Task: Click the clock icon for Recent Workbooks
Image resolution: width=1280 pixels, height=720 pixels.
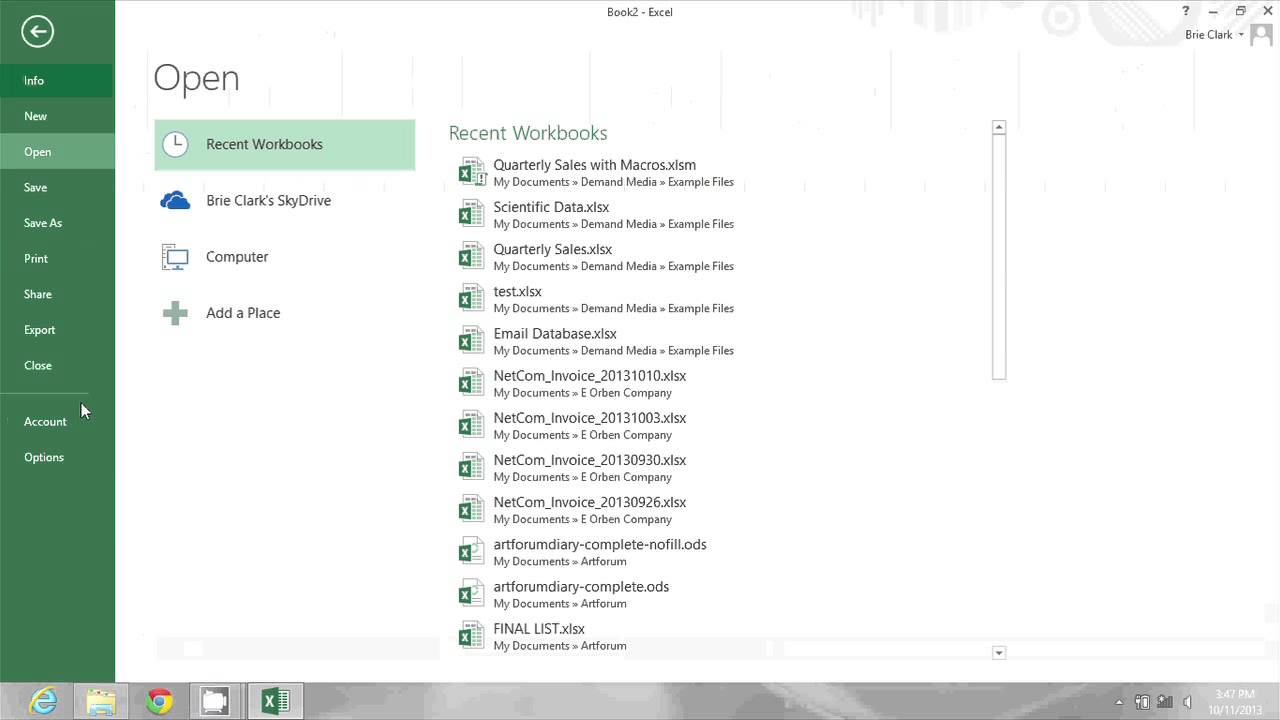Action: (x=175, y=144)
